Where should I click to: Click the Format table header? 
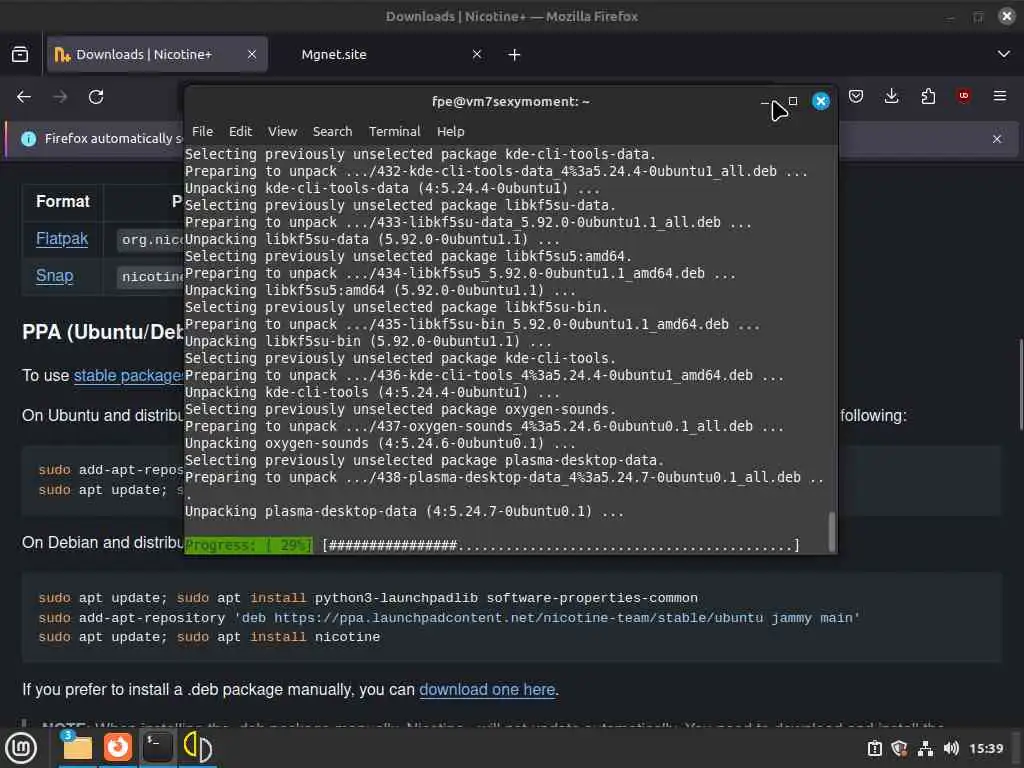[63, 201]
